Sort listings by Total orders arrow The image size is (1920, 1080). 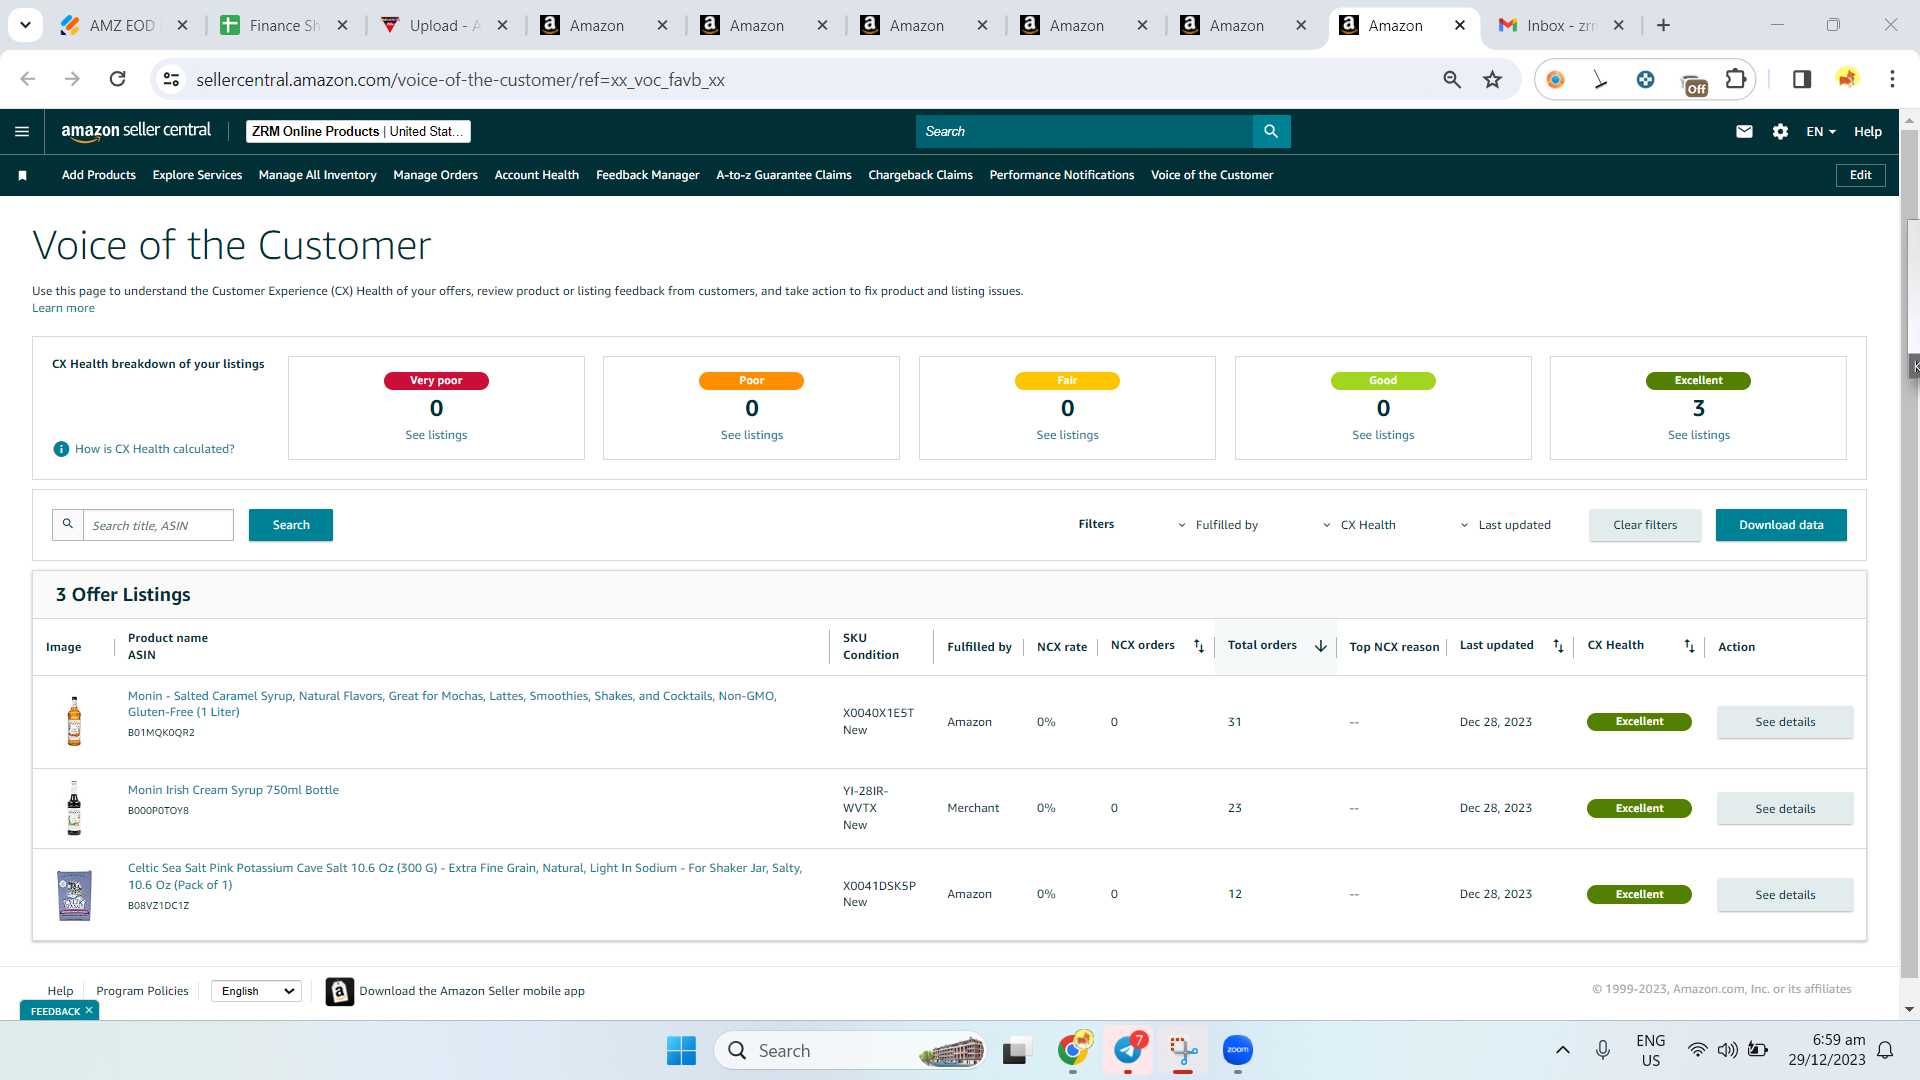pos(1320,646)
